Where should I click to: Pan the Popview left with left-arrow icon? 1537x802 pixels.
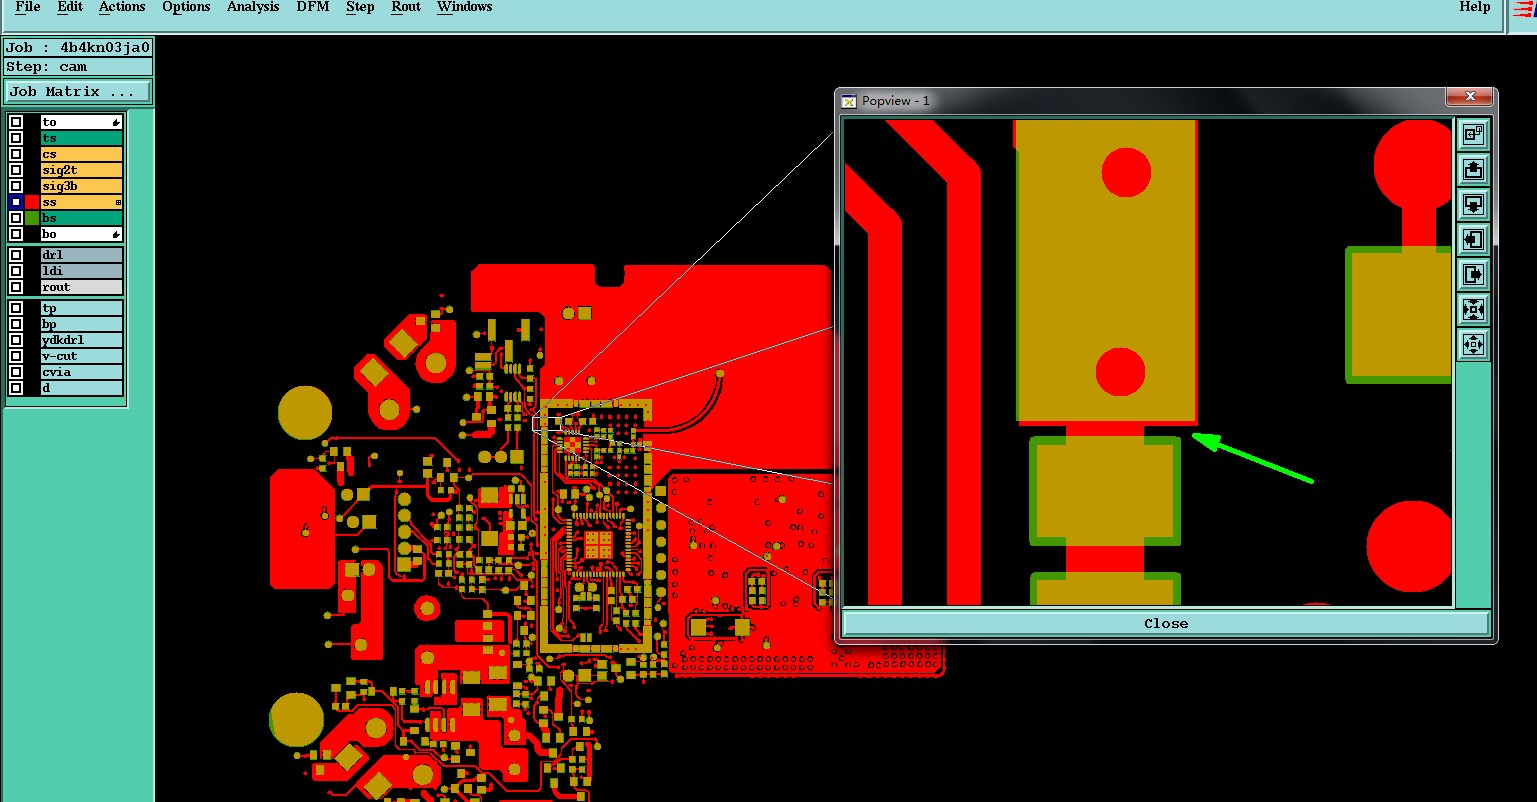pos(1473,239)
